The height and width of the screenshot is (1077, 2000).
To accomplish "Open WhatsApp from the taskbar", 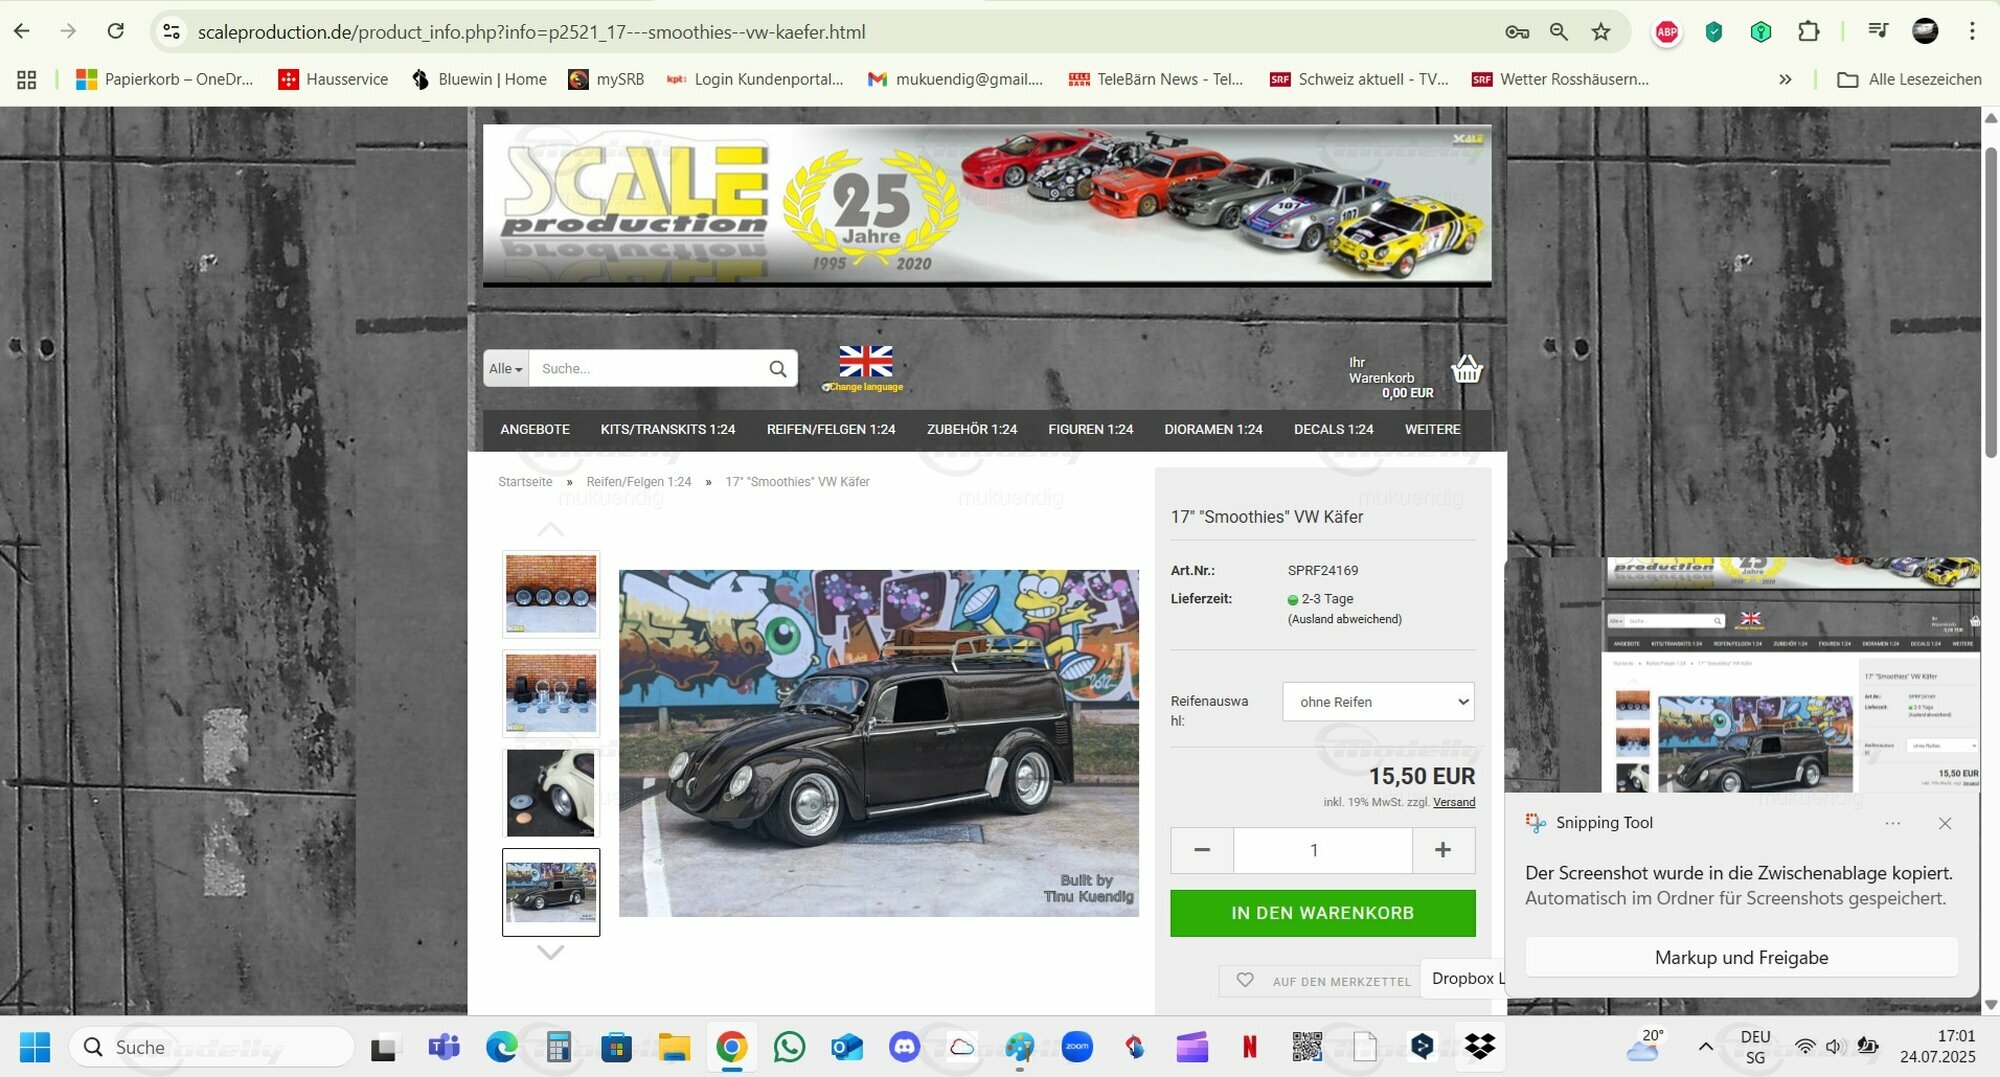I will (789, 1047).
